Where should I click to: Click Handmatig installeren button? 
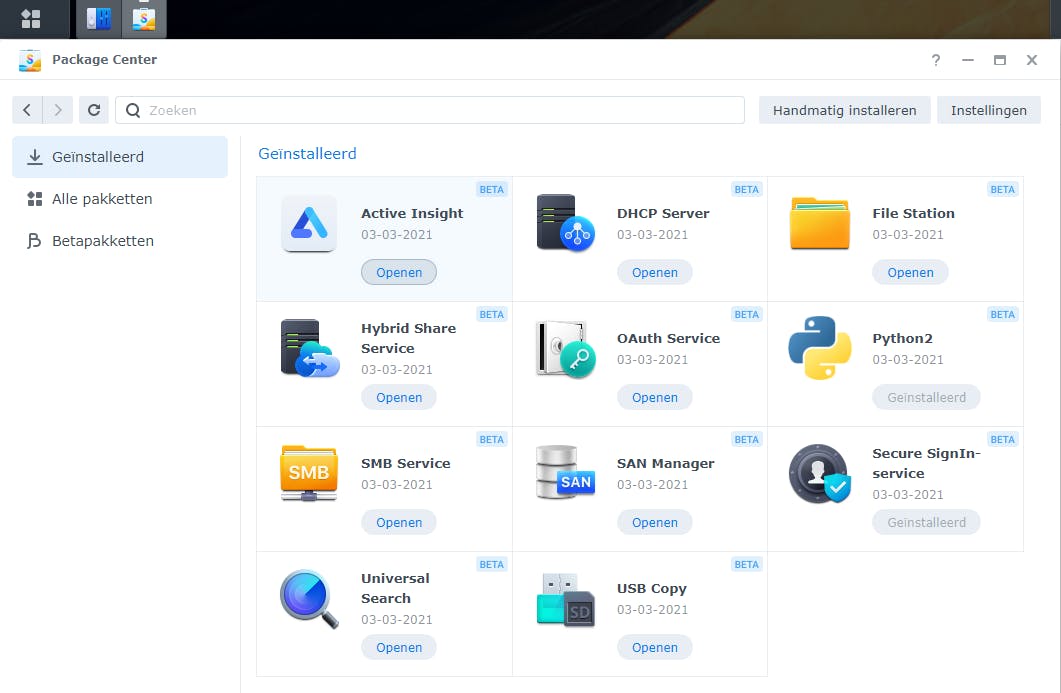pos(844,110)
